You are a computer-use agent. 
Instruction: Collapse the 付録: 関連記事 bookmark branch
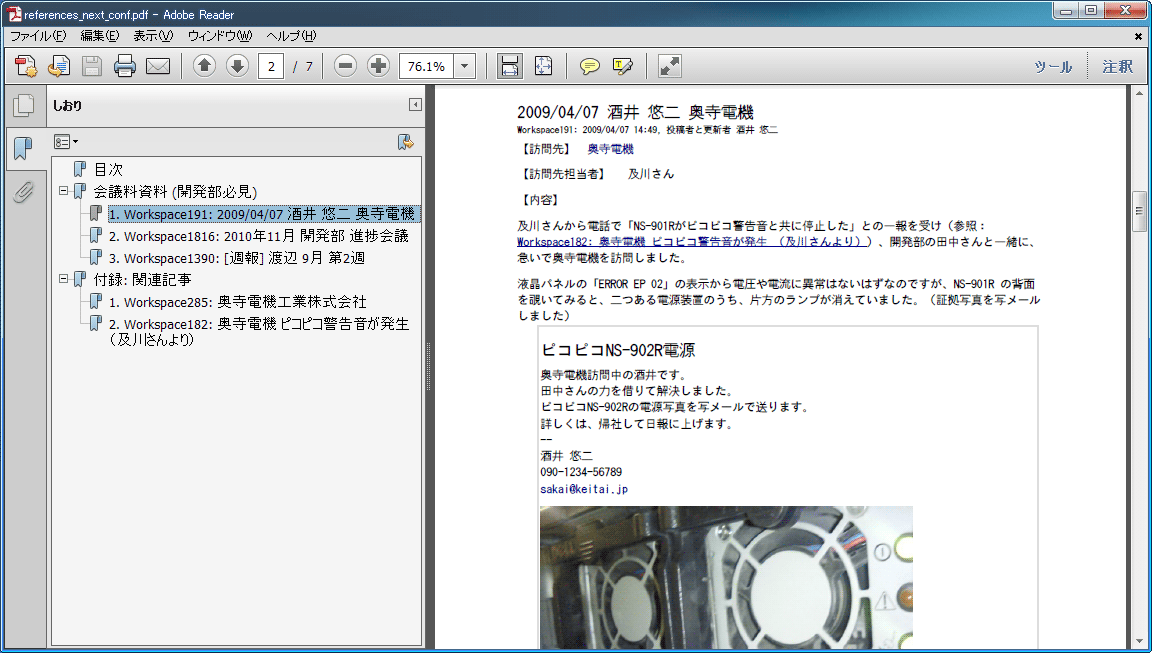pos(63,279)
